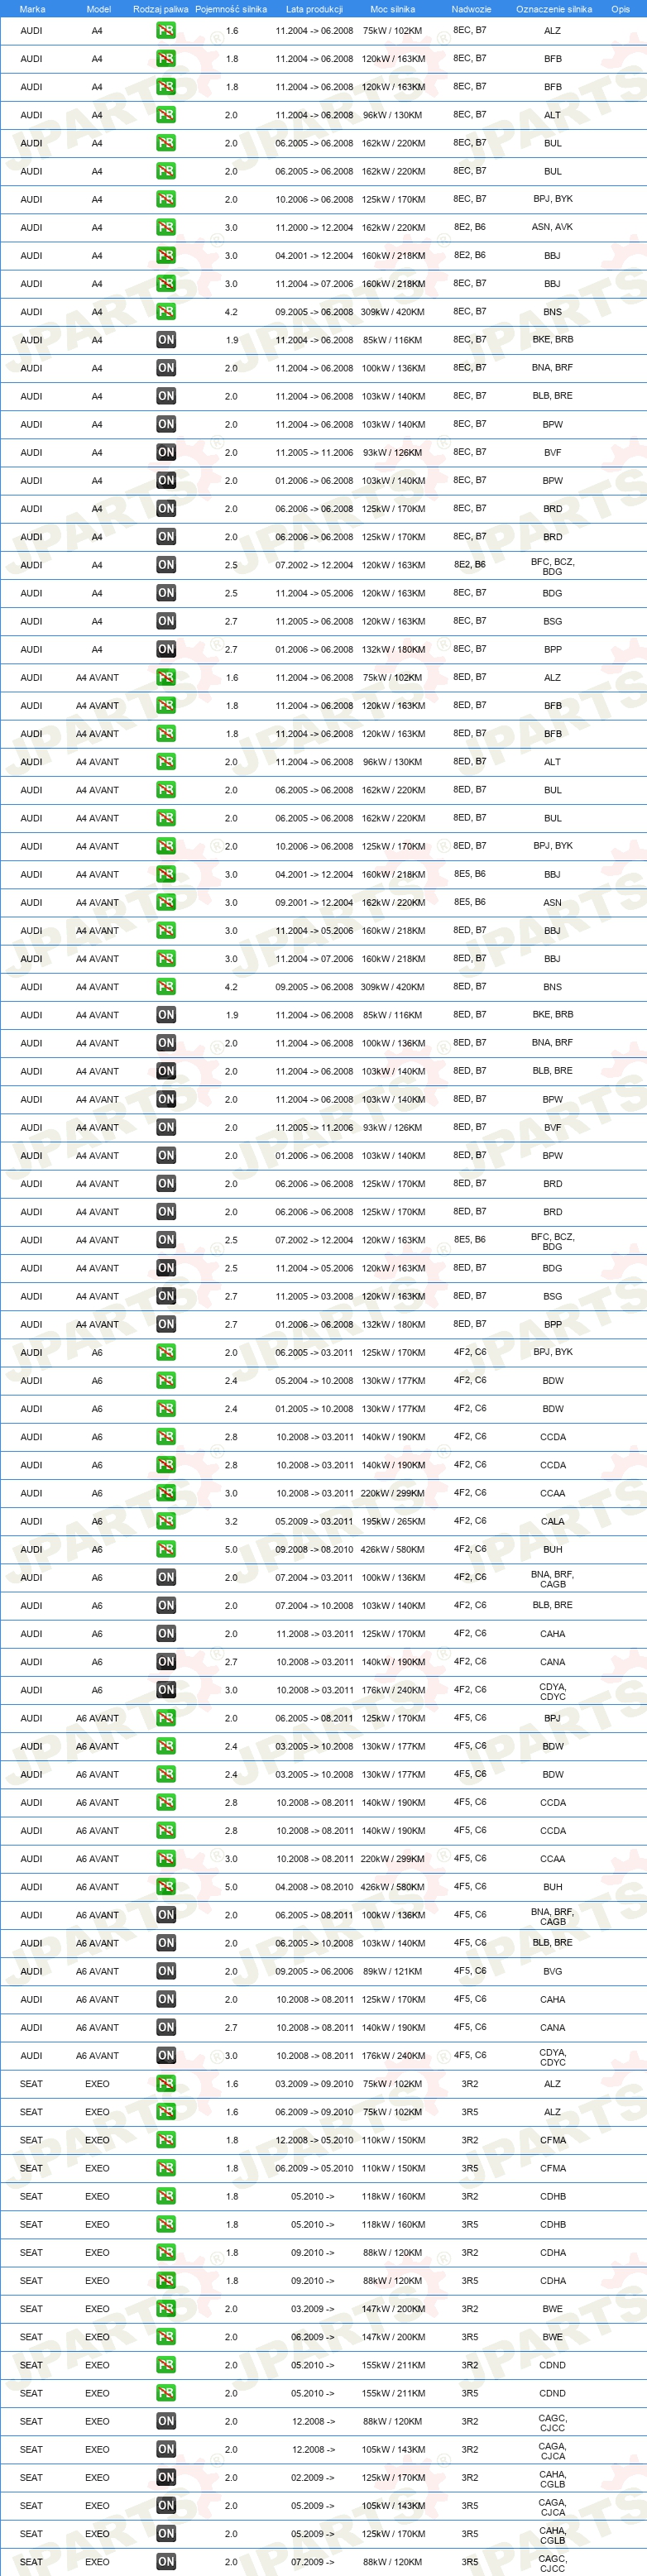
Task: Click the diesel ON icon in the A4 AVANT BSG row
Action: point(166,1296)
